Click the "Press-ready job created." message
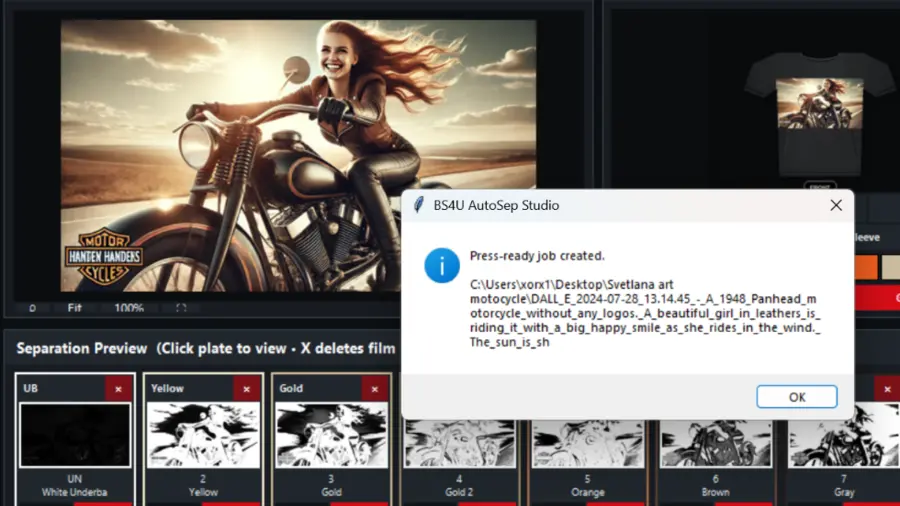The height and width of the screenshot is (506, 900). click(537, 256)
